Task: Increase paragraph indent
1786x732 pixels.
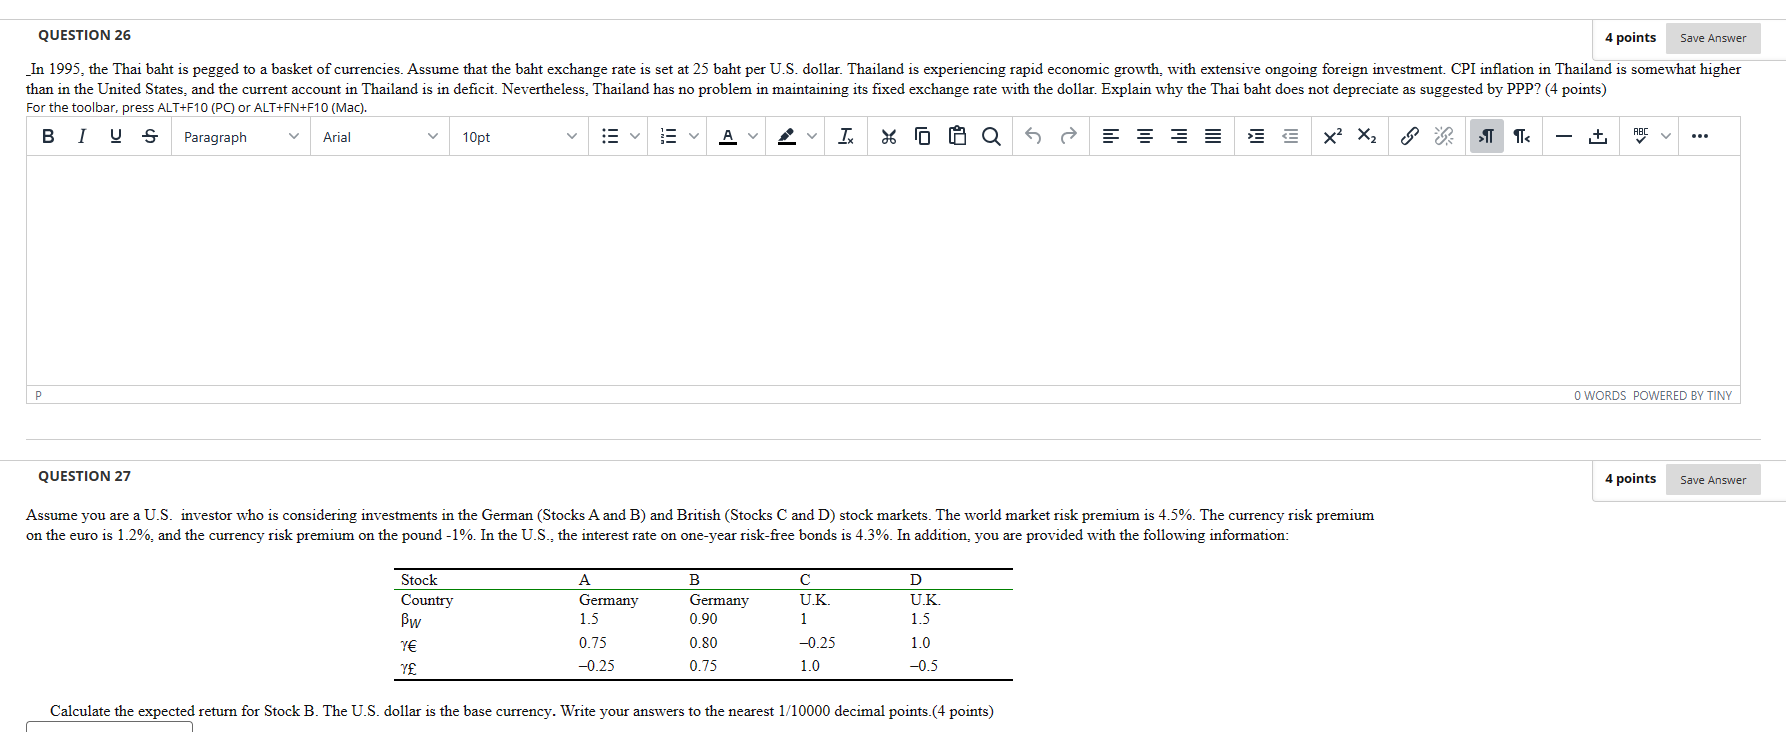Action: (x=1256, y=136)
